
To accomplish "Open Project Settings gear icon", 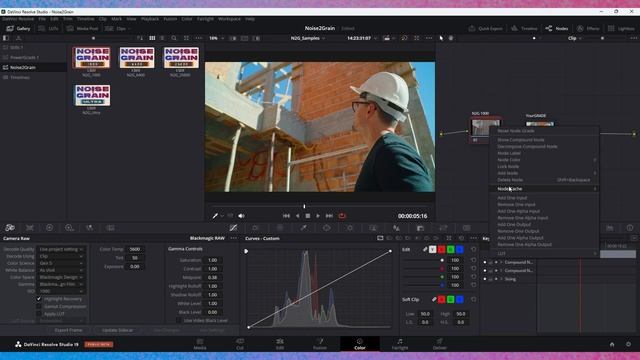I will 628,344.
